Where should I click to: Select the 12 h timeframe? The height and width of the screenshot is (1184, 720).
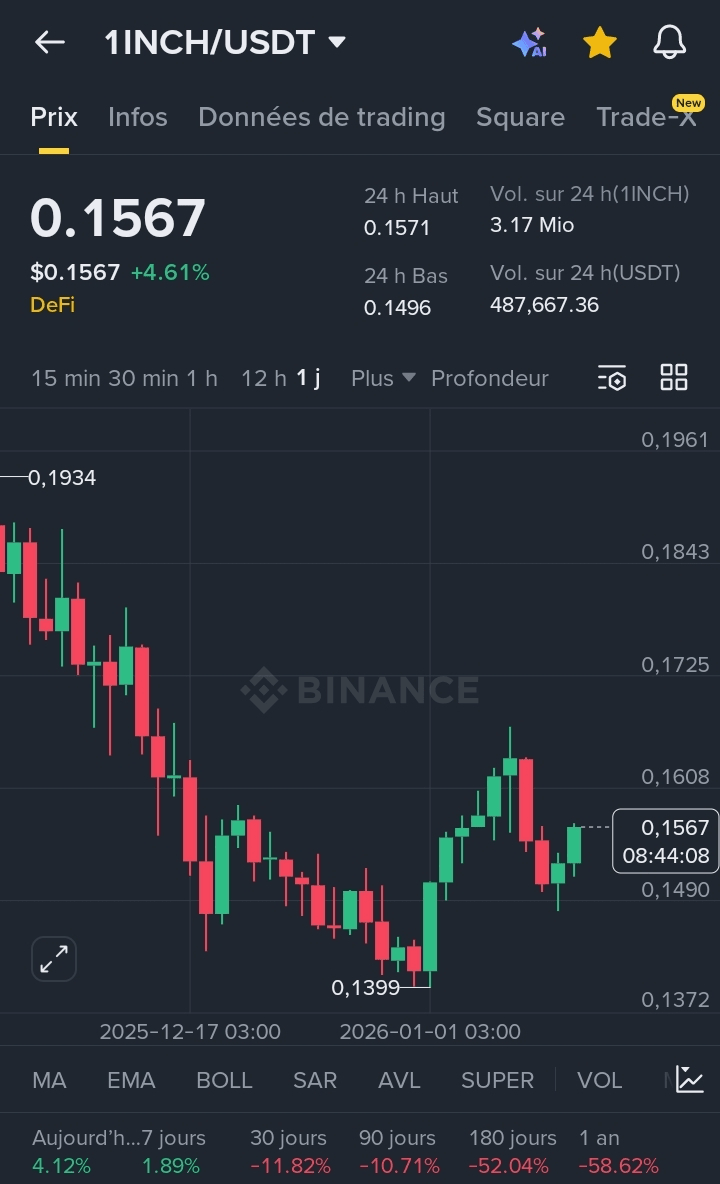[x=263, y=378]
